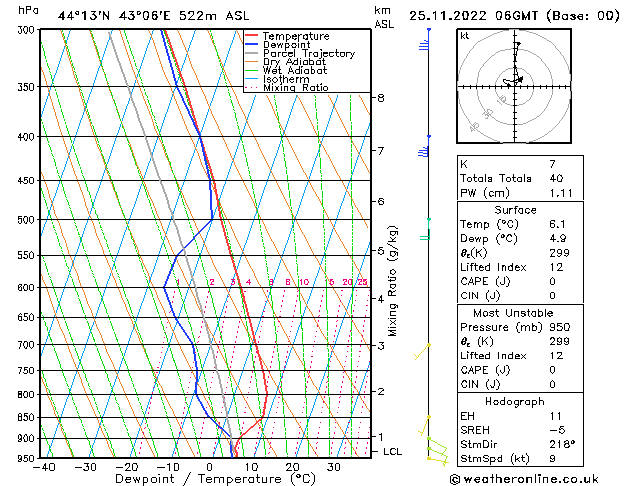Click the surface Temp value 6.1
629x486 pixels.
click(557, 225)
